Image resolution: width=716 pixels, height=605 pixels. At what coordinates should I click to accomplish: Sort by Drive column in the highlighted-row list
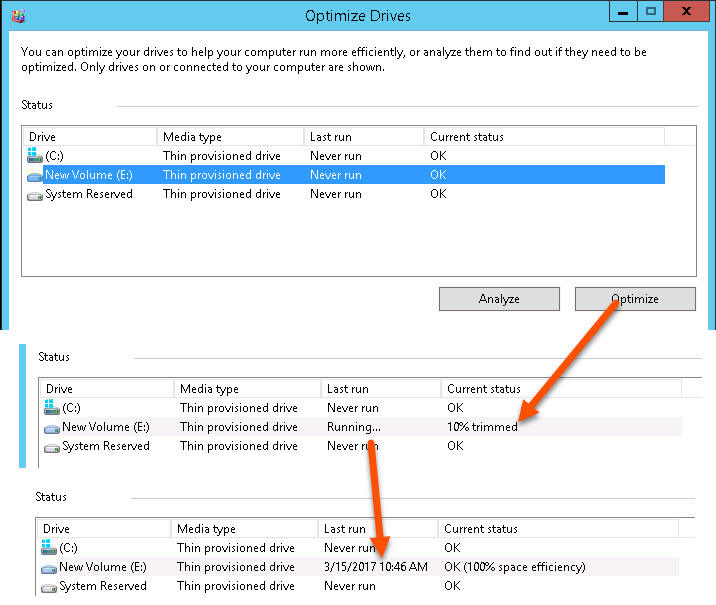[90, 137]
